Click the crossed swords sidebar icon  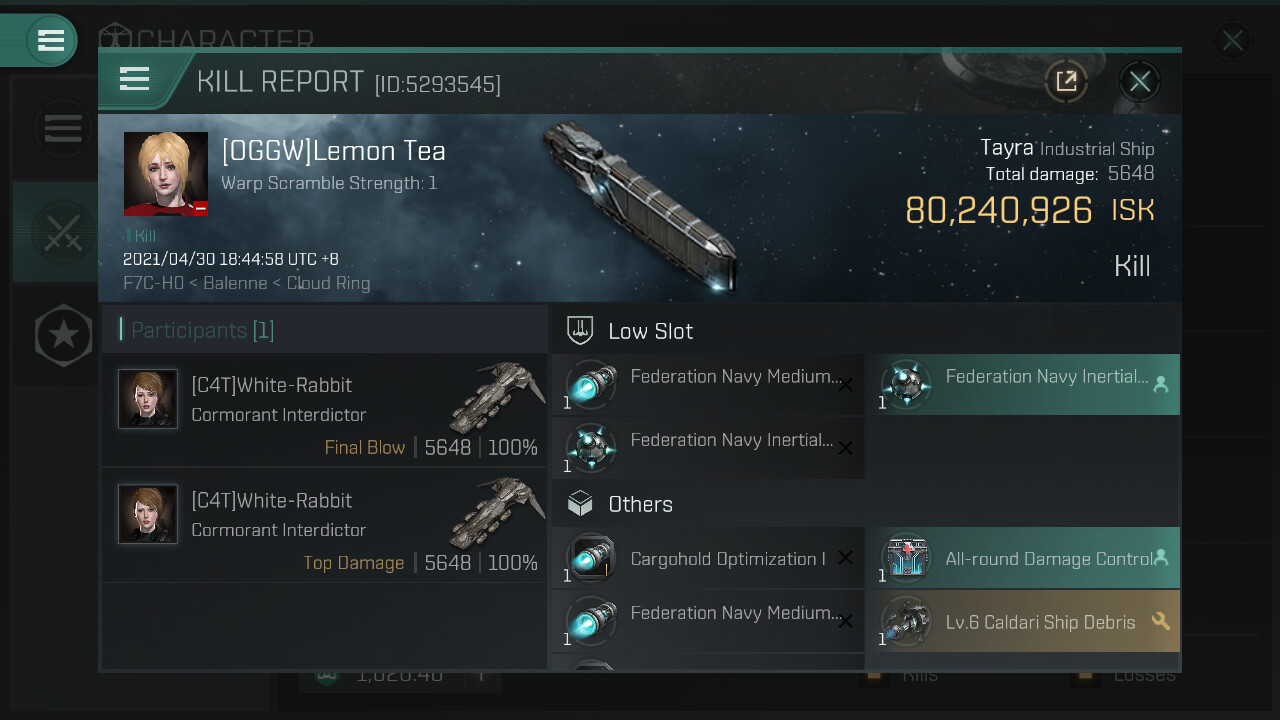pyautogui.click(x=62, y=232)
